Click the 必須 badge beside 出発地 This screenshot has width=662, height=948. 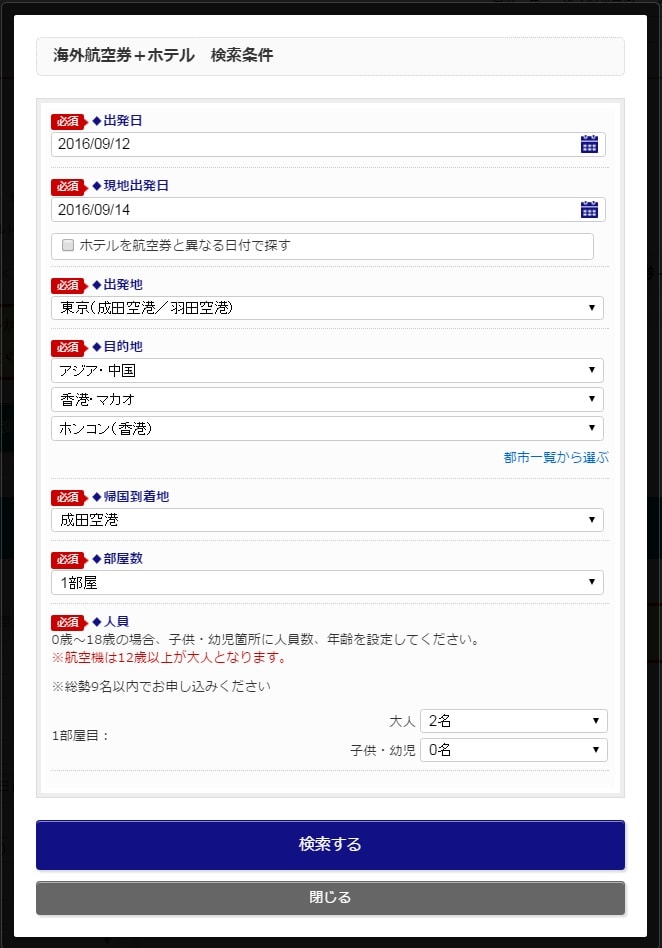(70, 285)
